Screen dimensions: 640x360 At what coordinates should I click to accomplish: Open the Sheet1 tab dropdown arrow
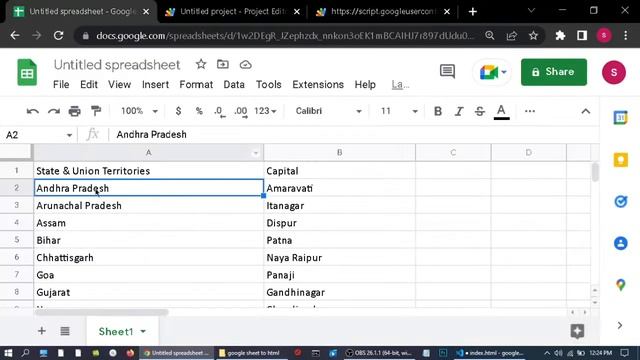click(x=143, y=331)
